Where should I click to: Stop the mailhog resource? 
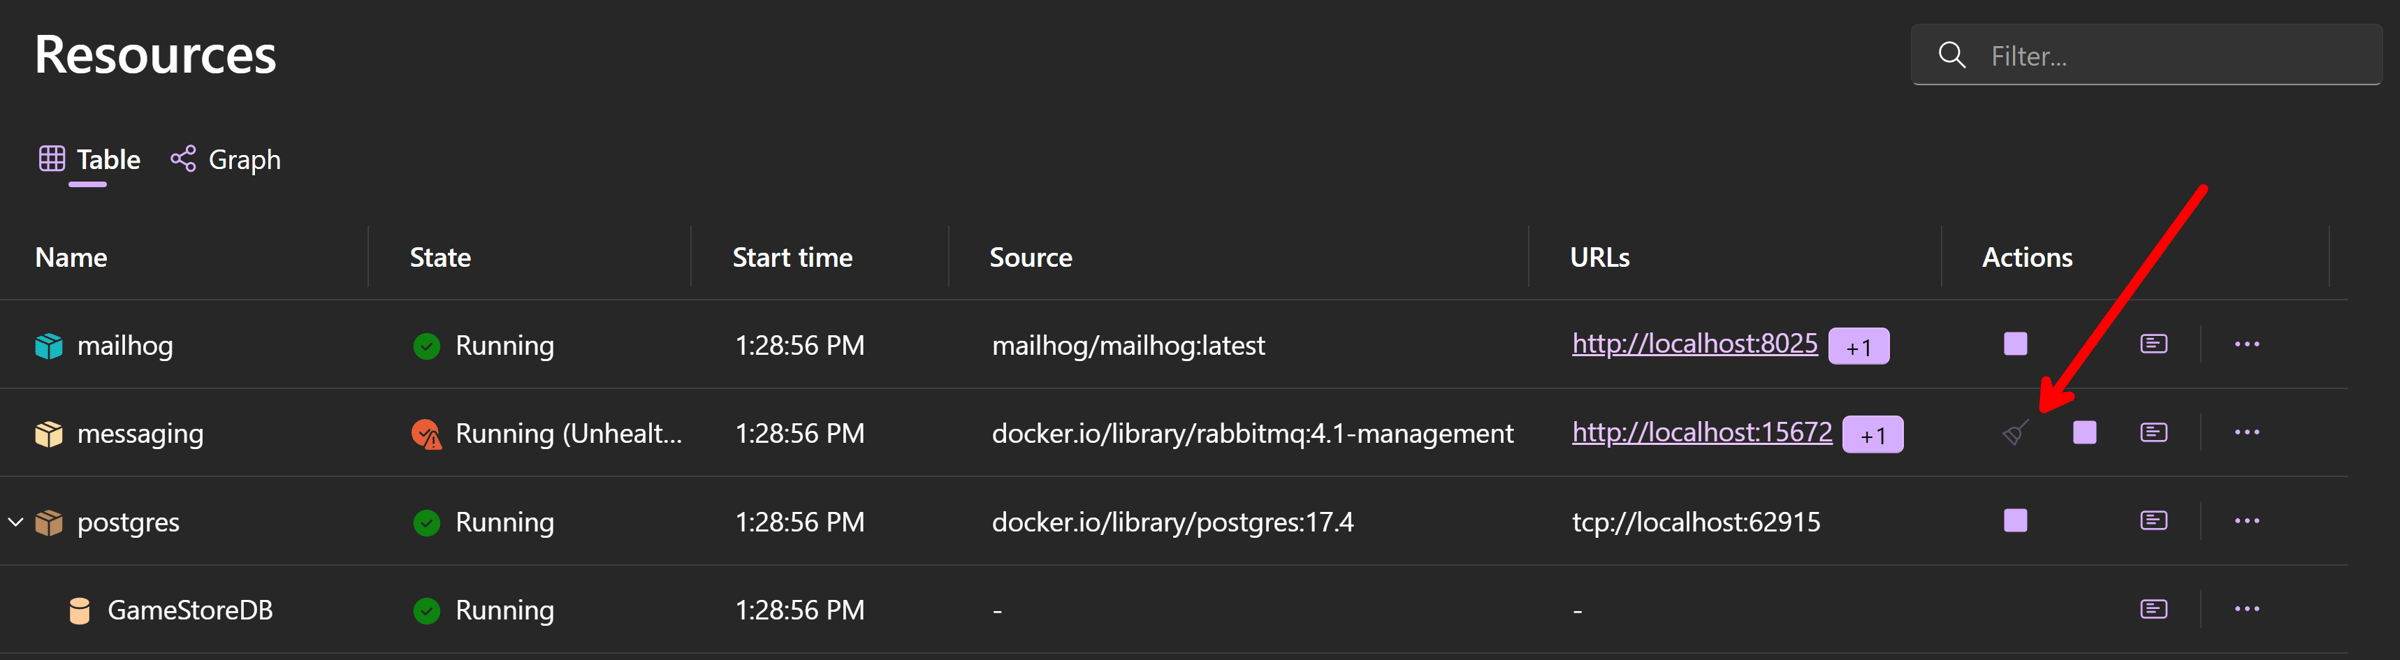coord(2015,344)
